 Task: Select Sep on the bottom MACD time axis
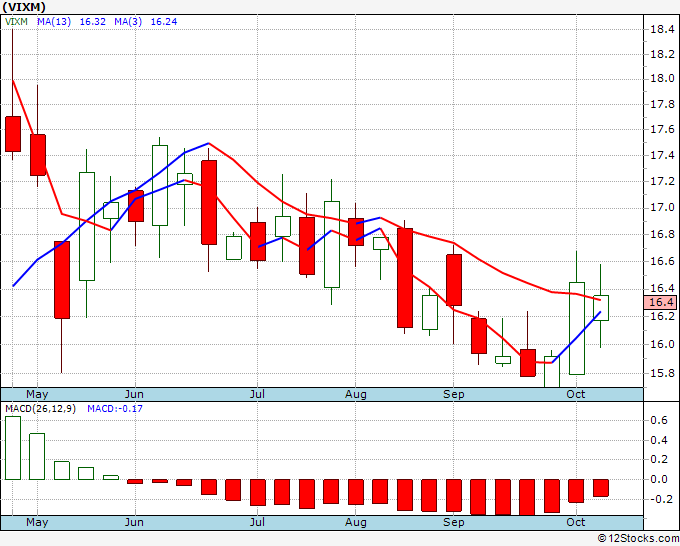tap(454, 522)
